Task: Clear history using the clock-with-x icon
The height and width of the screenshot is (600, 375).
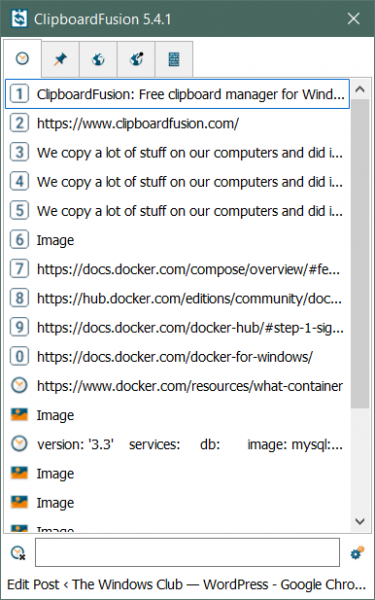Action: 18,553
